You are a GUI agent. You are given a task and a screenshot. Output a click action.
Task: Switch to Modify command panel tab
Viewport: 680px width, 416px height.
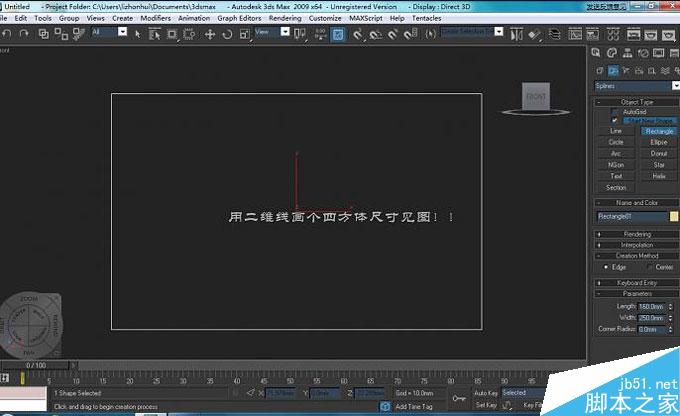pos(611,53)
